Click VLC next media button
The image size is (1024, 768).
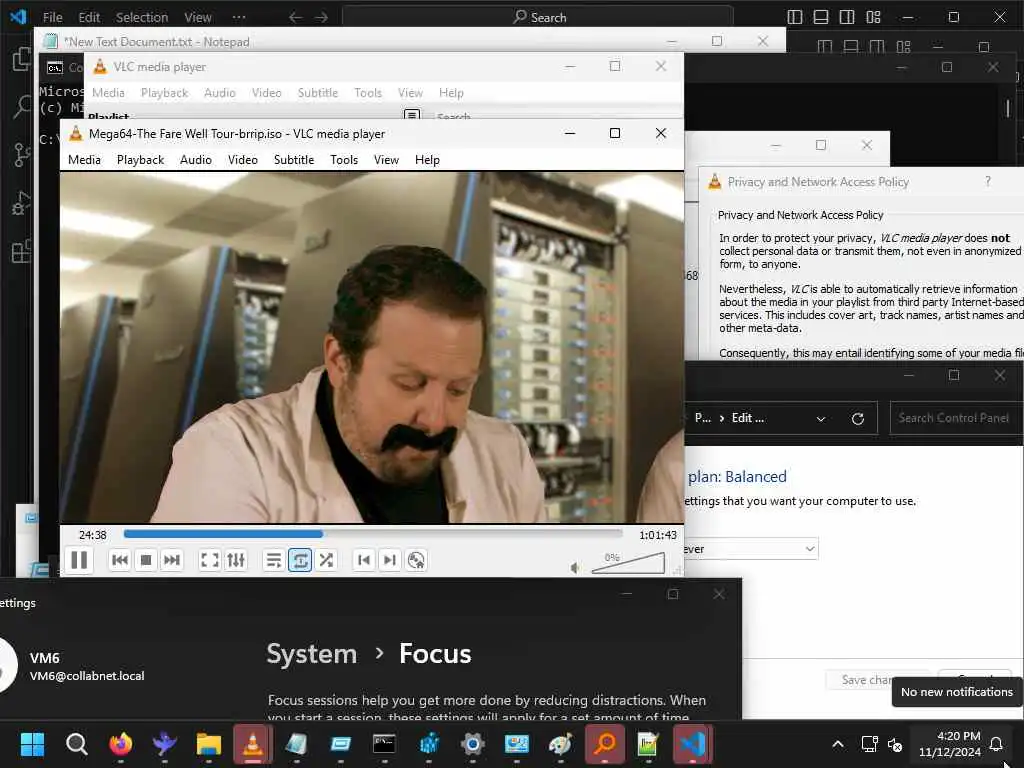click(x=172, y=560)
